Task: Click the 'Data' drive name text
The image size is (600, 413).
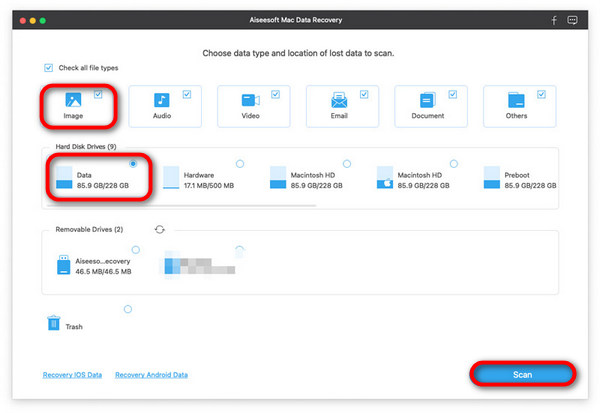Action: click(84, 175)
